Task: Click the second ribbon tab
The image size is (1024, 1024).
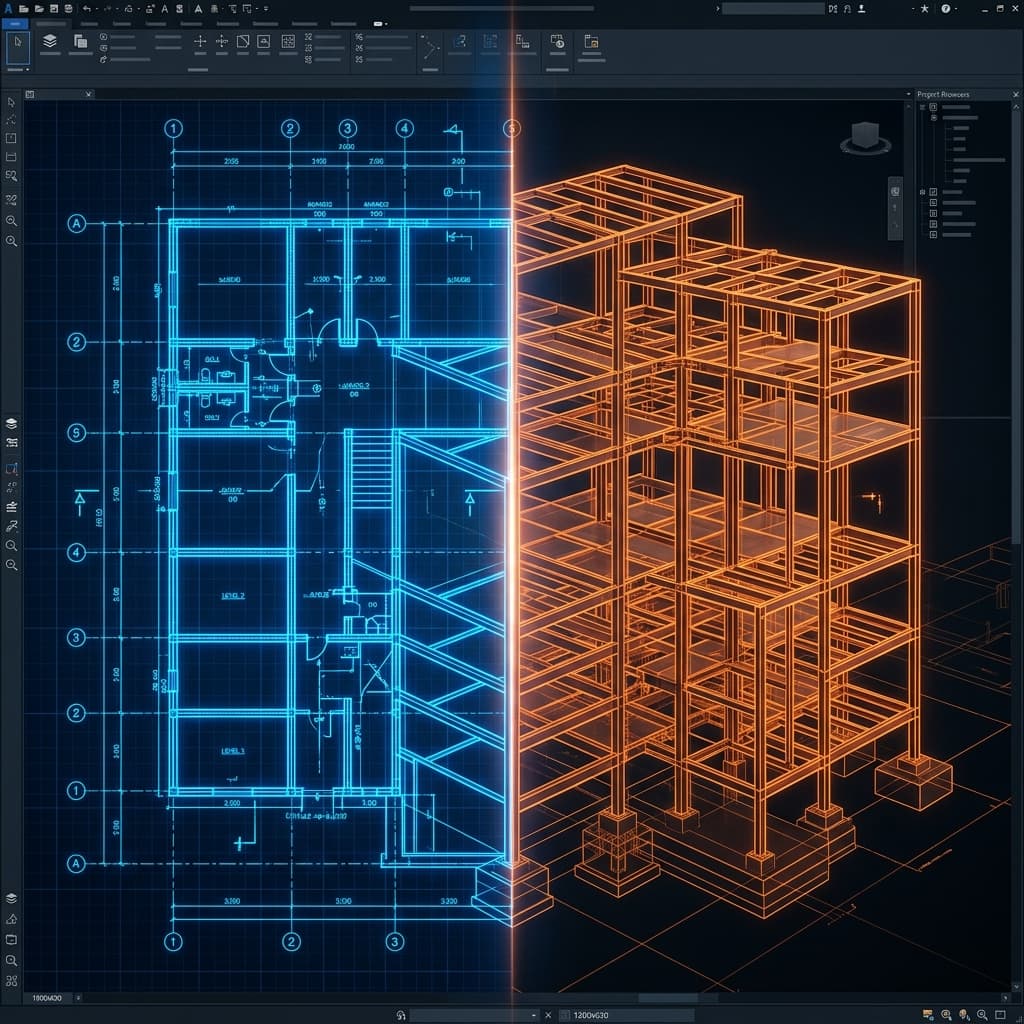Action: [53, 23]
